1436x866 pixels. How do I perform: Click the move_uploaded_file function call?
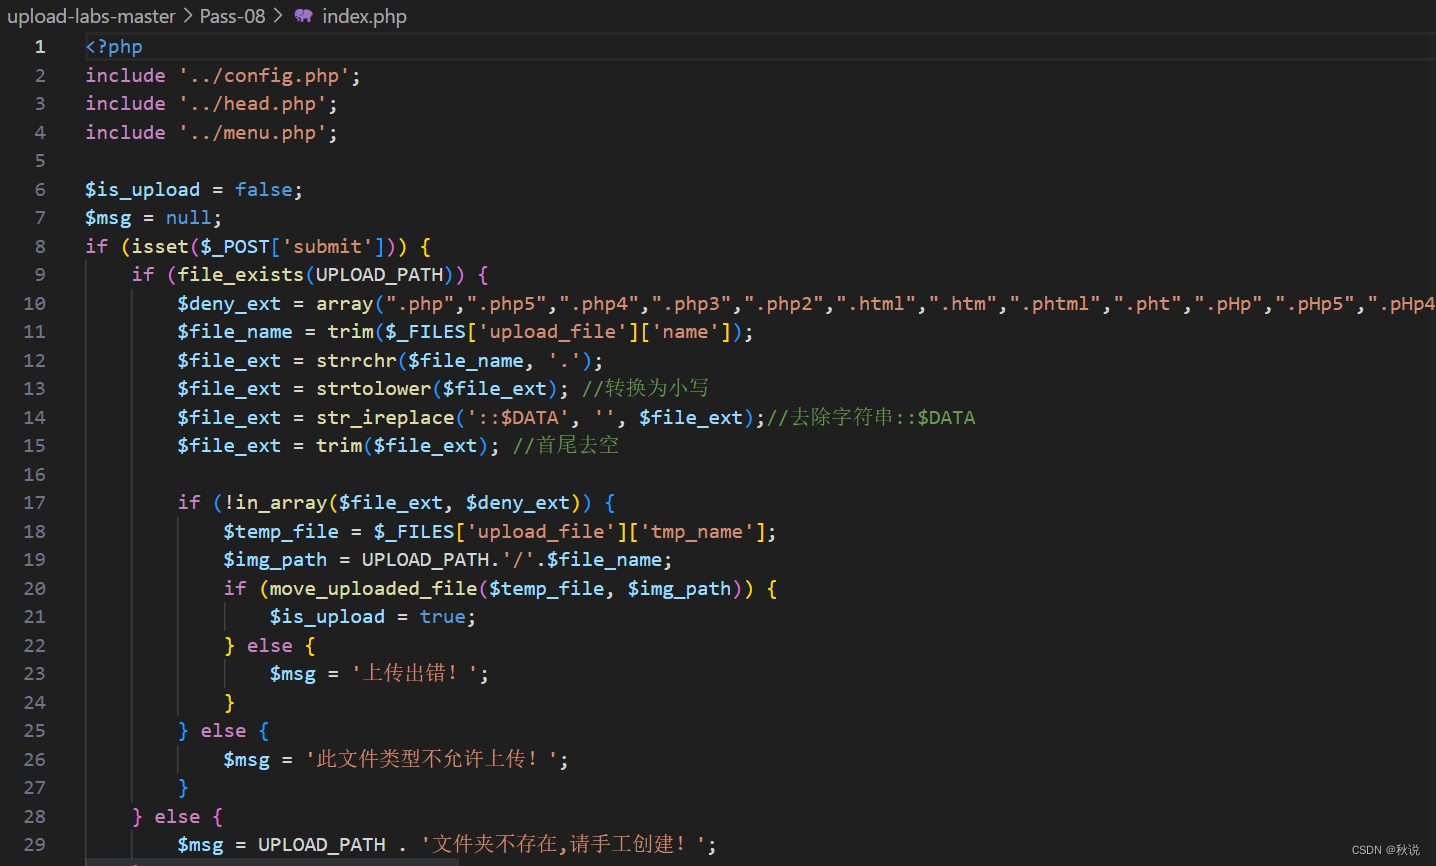point(506,589)
